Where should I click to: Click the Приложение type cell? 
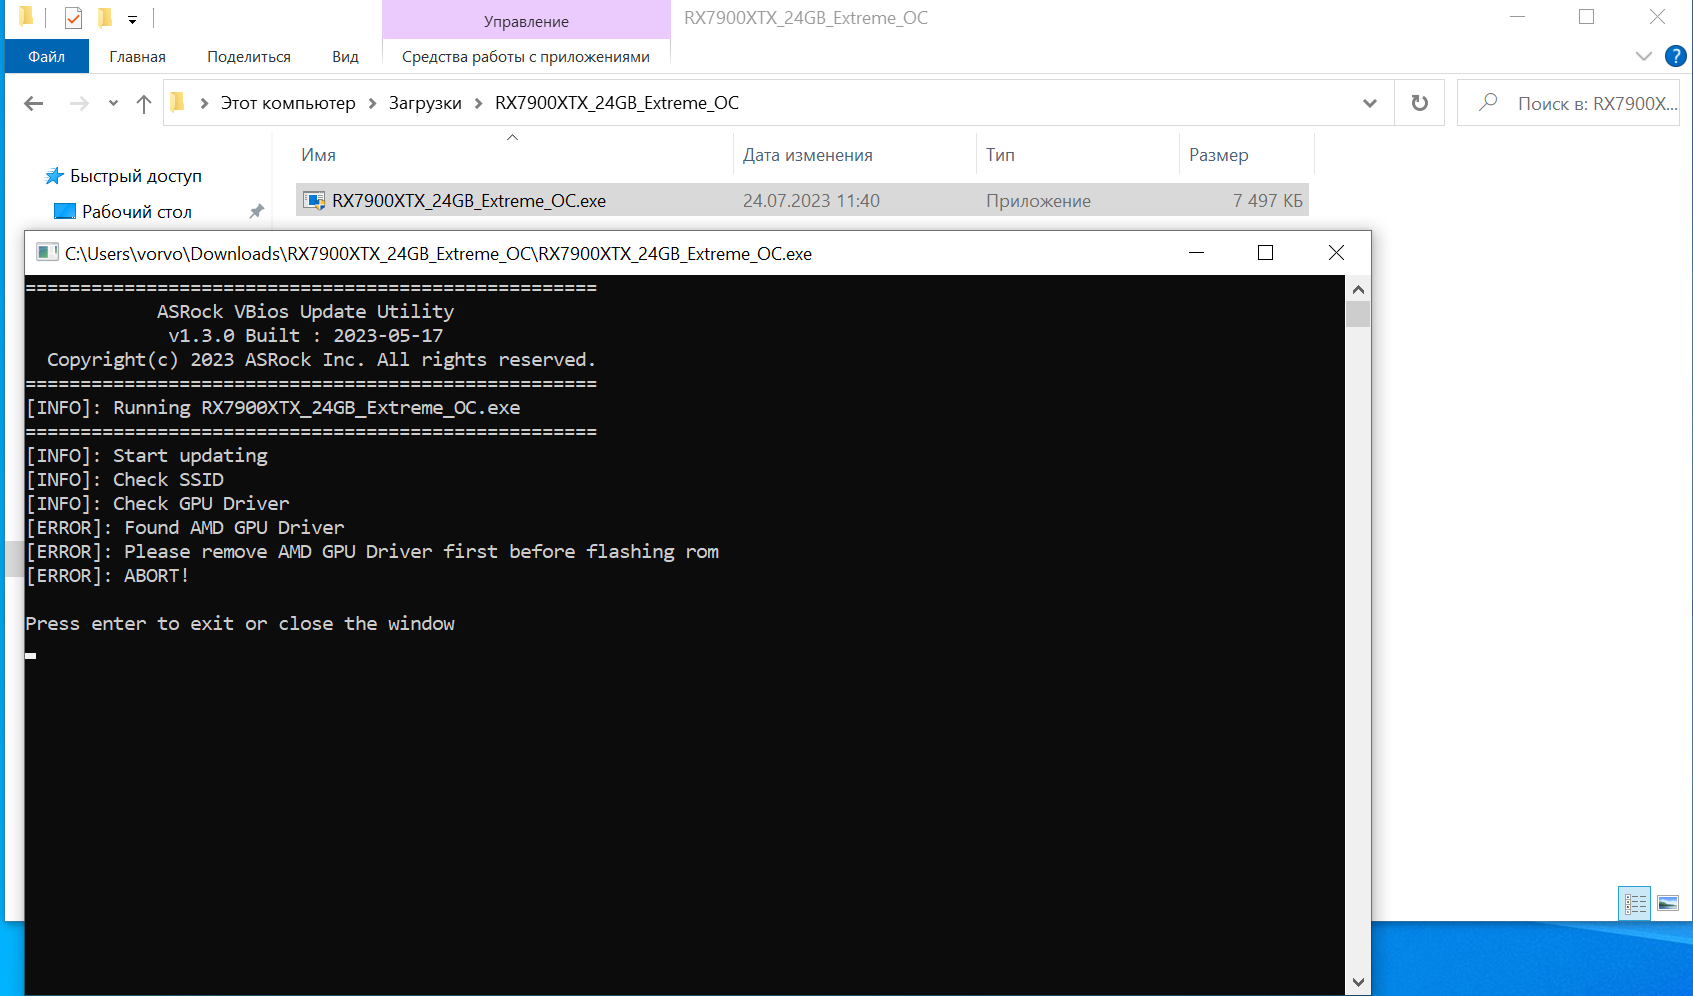coord(1038,201)
